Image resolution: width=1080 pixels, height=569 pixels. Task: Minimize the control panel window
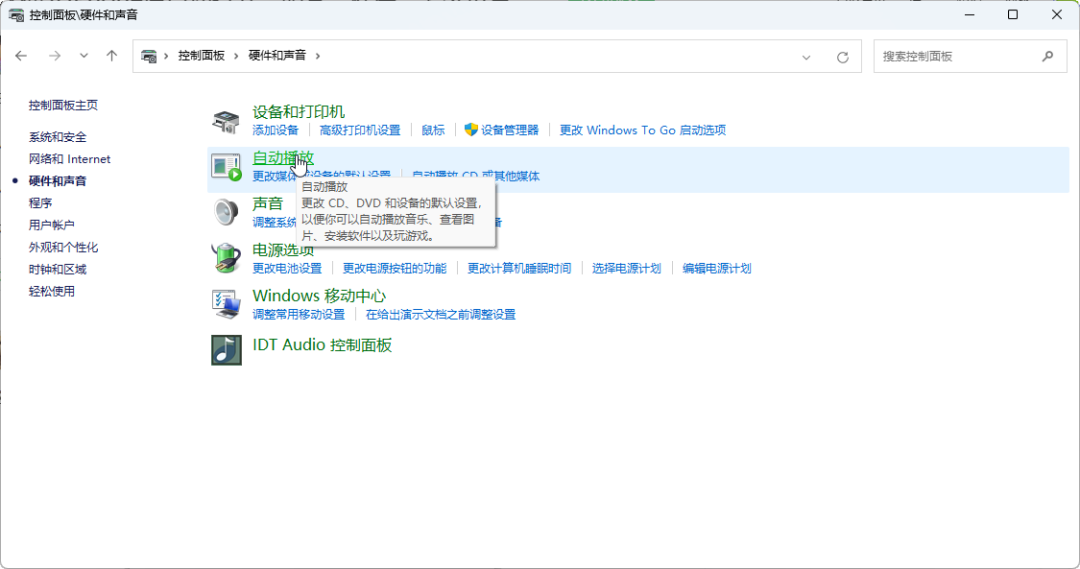coord(969,14)
